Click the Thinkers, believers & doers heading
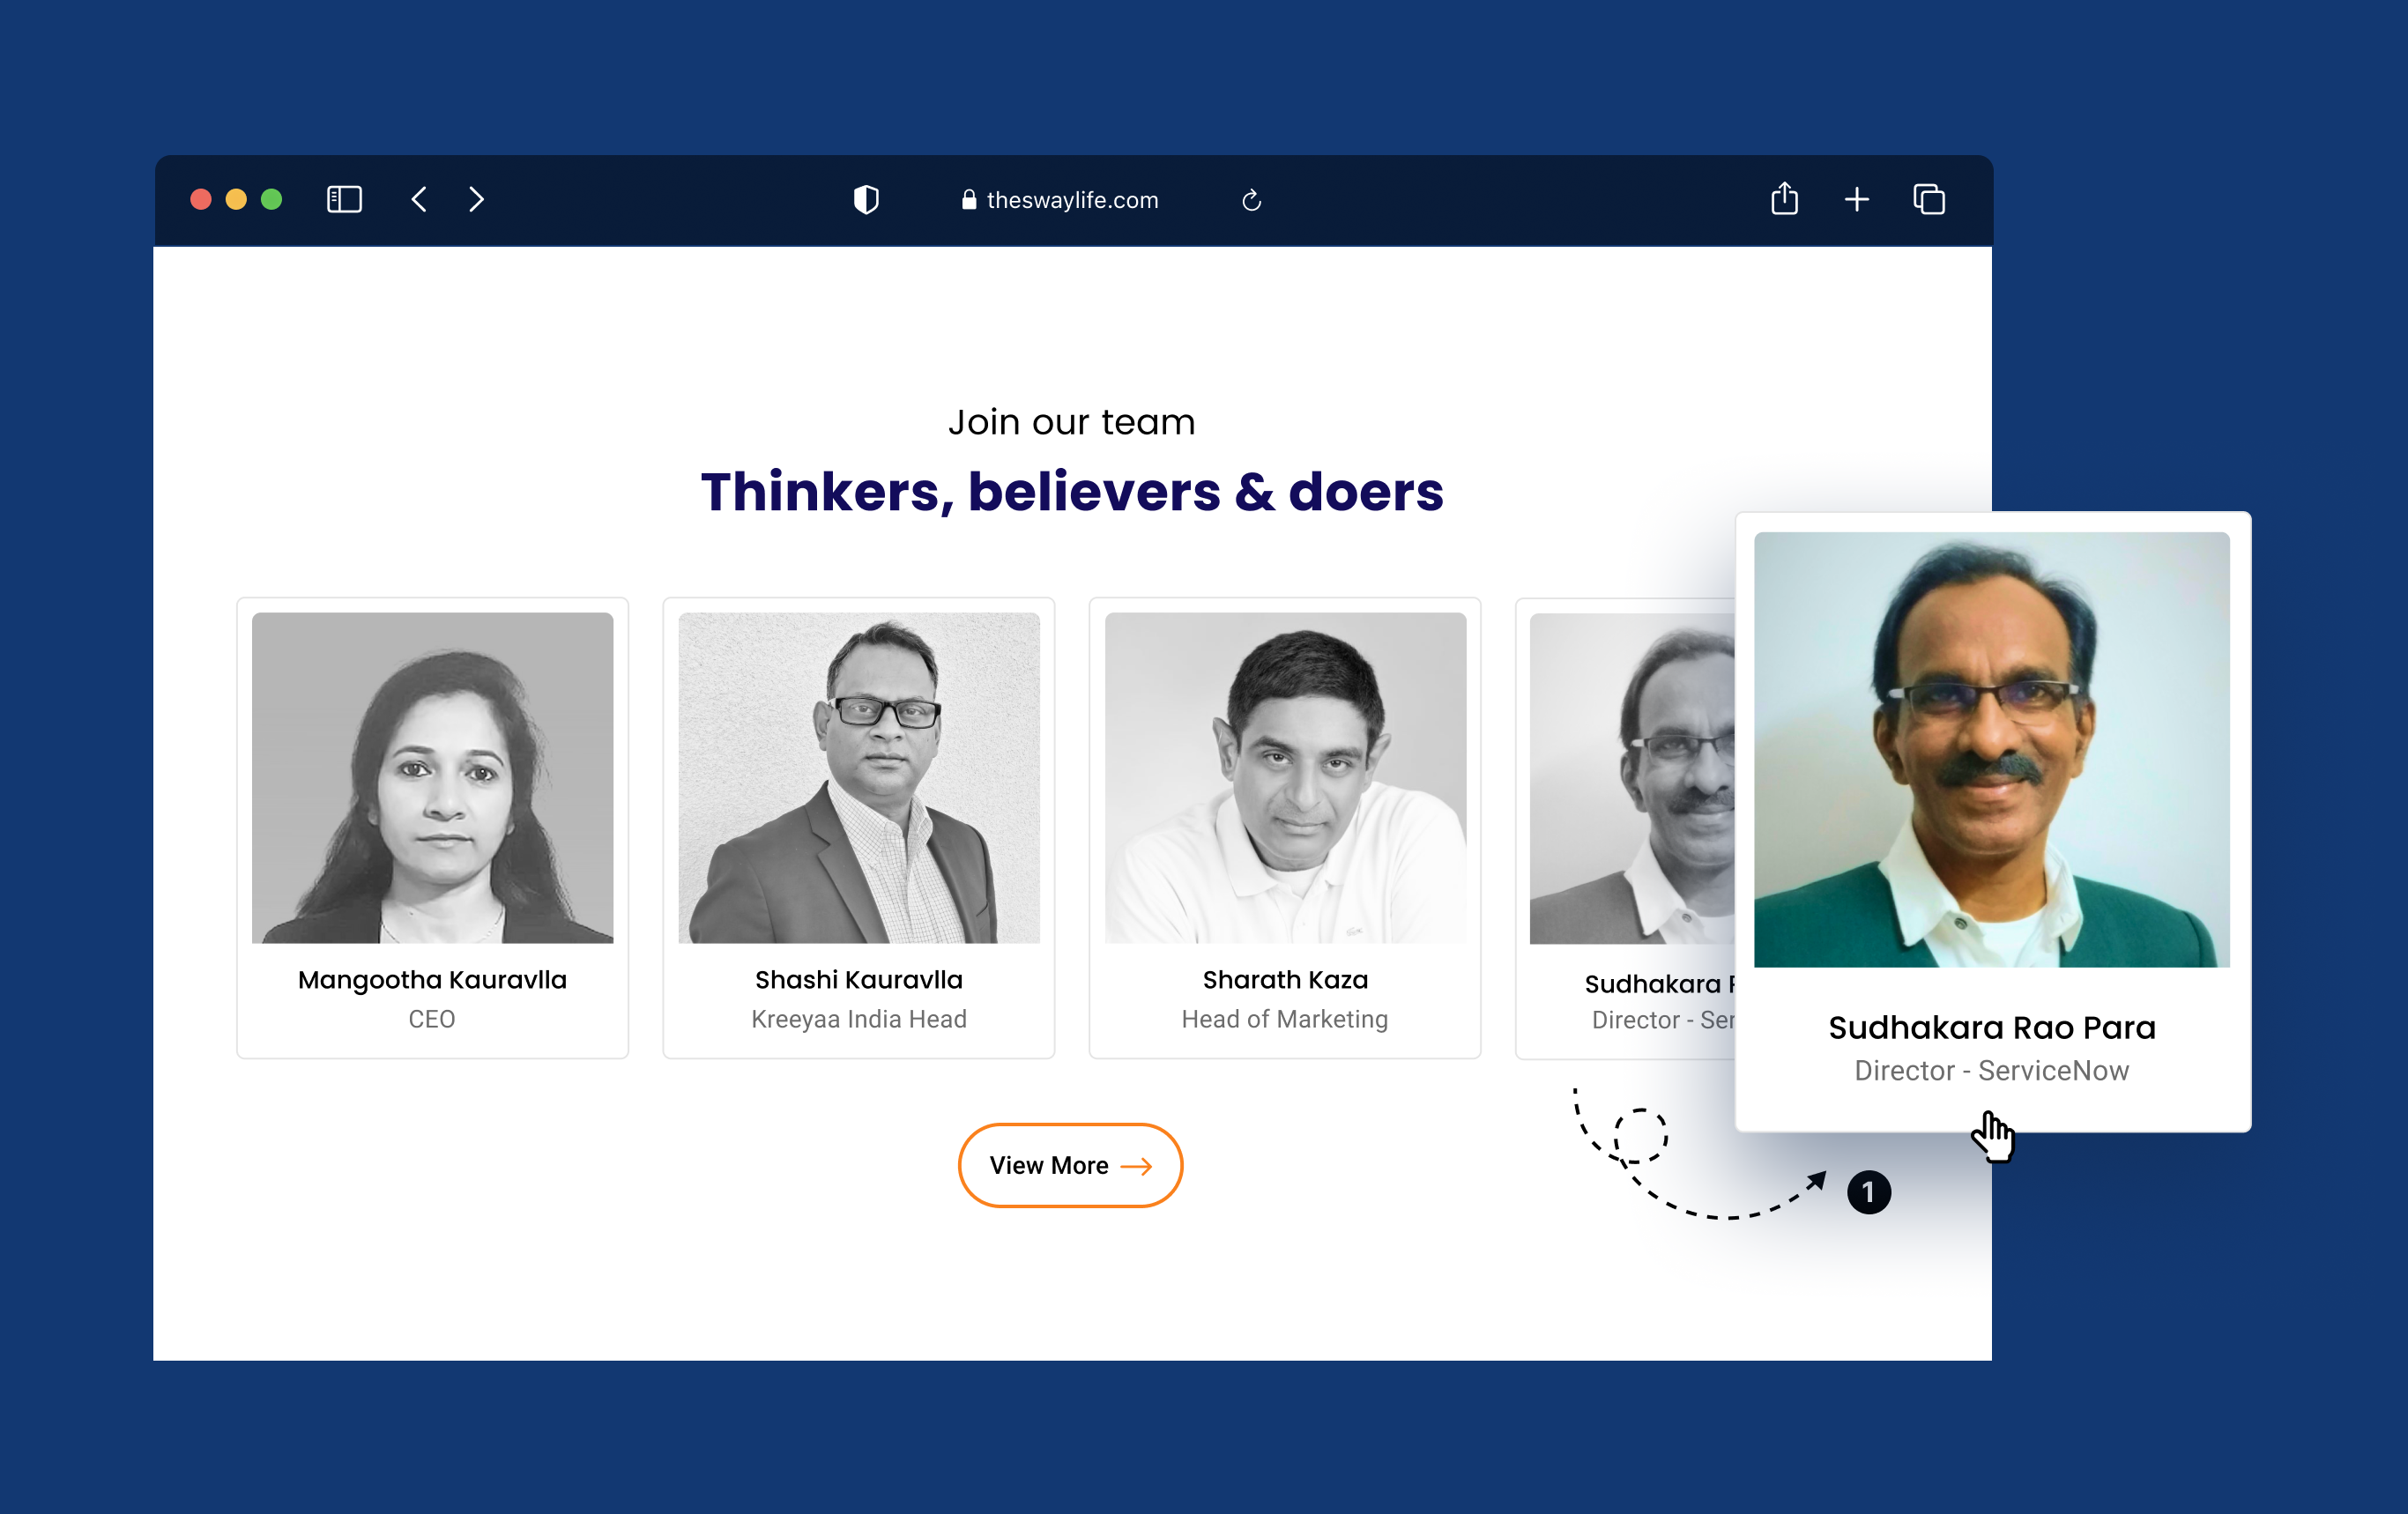This screenshot has width=2408, height=1514. pyautogui.click(x=1072, y=491)
